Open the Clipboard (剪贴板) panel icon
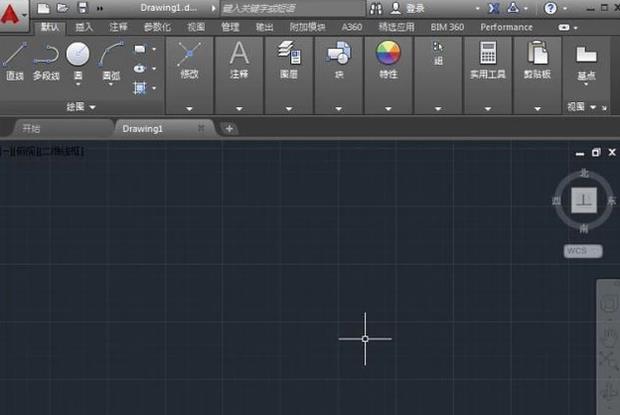 pyautogui.click(x=537, y=58)
